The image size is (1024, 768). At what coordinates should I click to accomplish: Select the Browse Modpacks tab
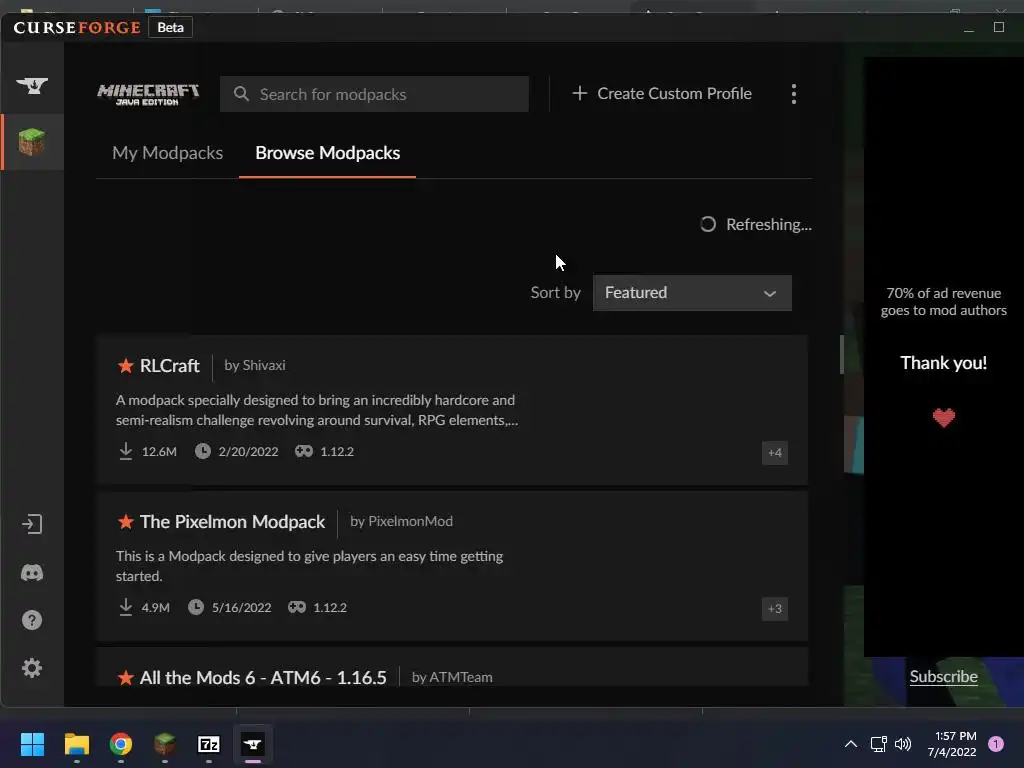click(328, 153)
